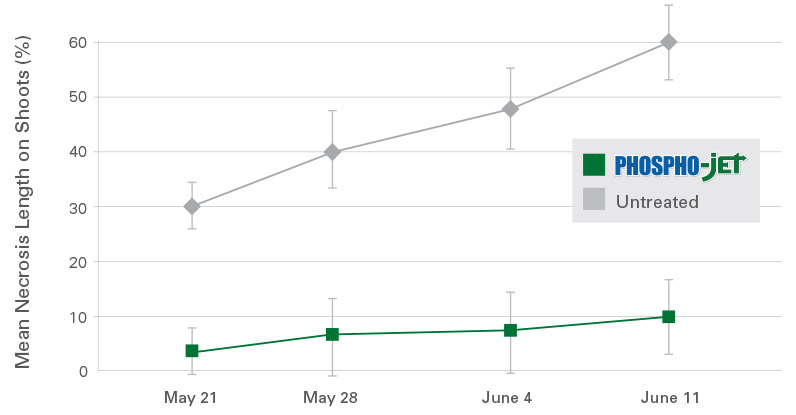Click the 60 value on the y-axis
This screenshot has height=415, width=796.
click(78, 43)
